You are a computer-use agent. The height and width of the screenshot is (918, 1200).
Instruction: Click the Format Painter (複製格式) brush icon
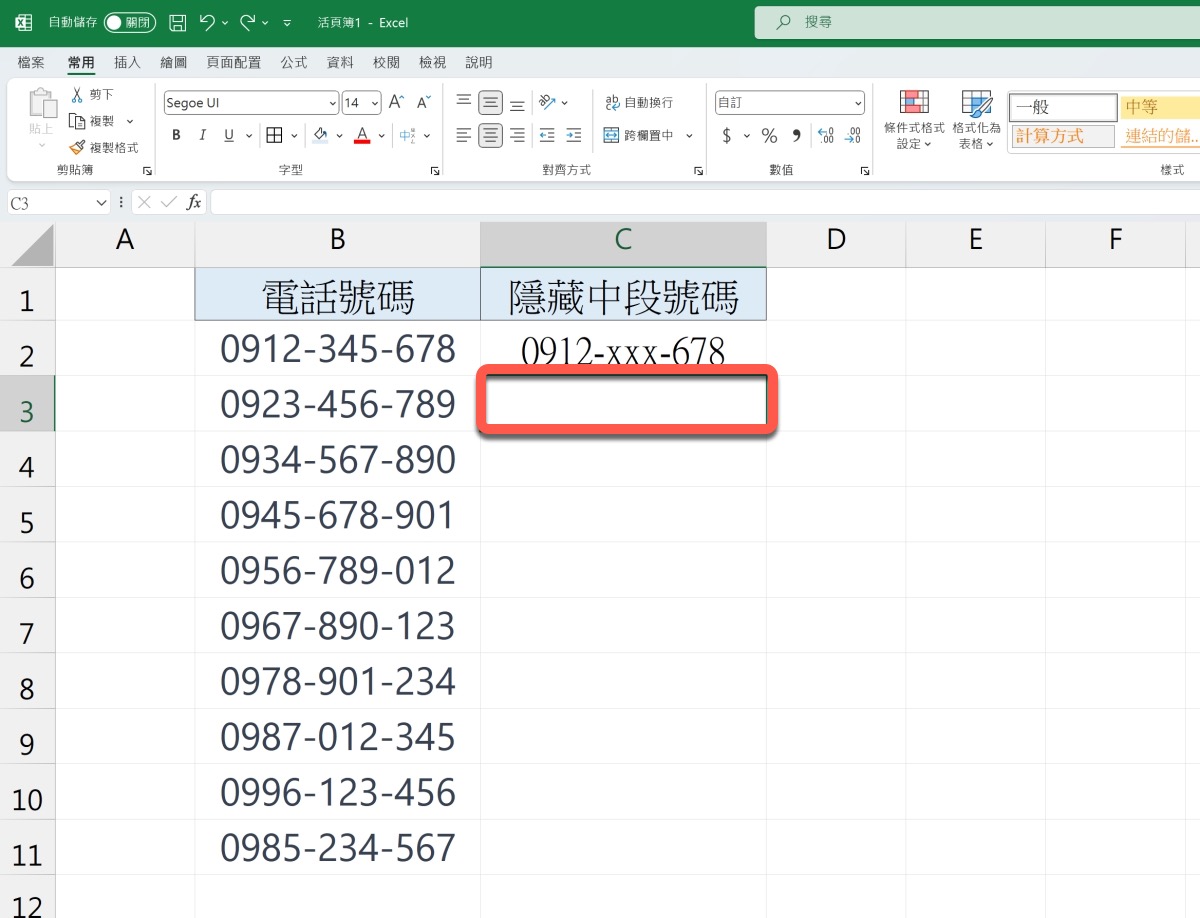point(77,147)
